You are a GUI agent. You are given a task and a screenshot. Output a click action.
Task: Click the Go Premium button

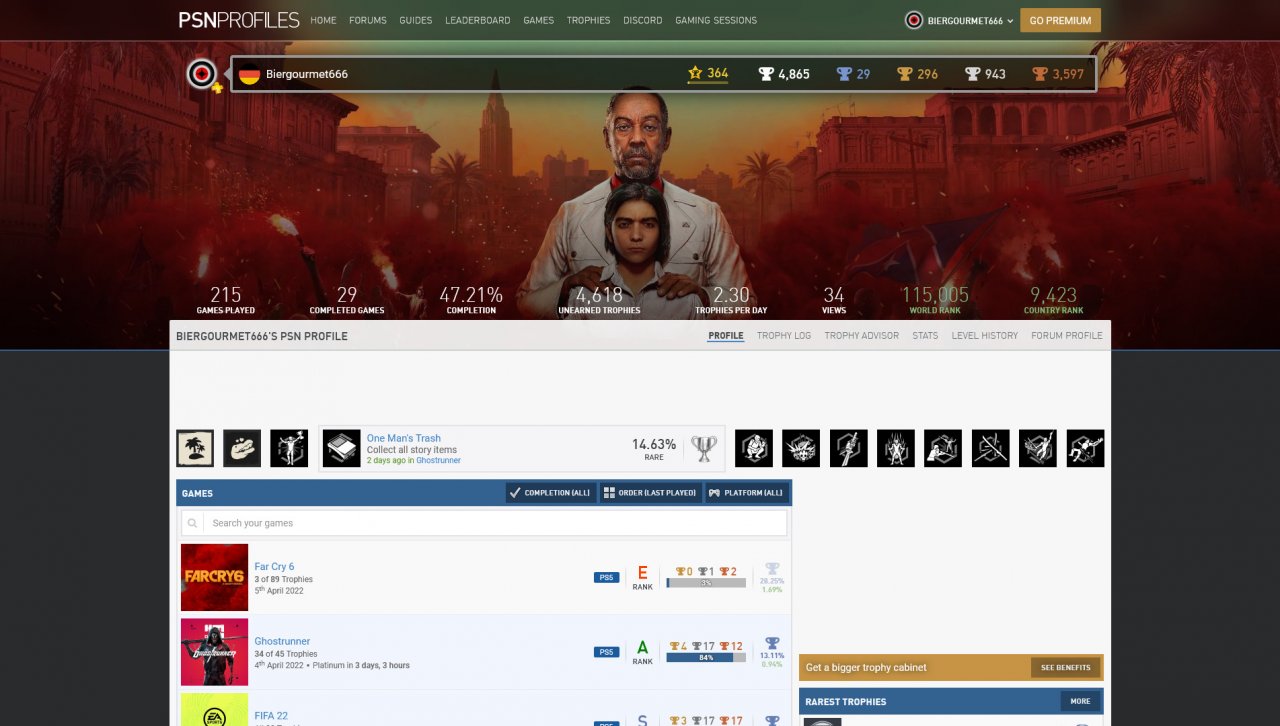pyautogui.click(x=1060, y=20)
